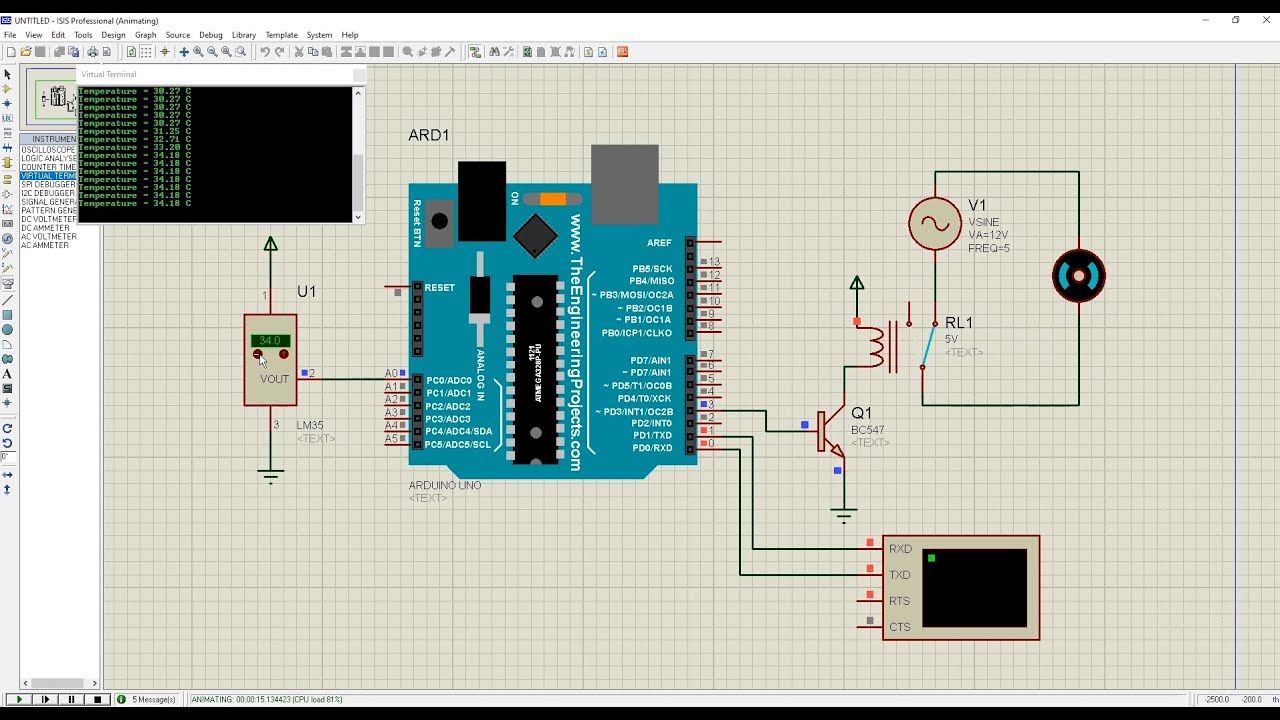1280x720 pixels.
Task: Click the Rotate Anti-Clockwise icon
Action: (x=7, y=443)
